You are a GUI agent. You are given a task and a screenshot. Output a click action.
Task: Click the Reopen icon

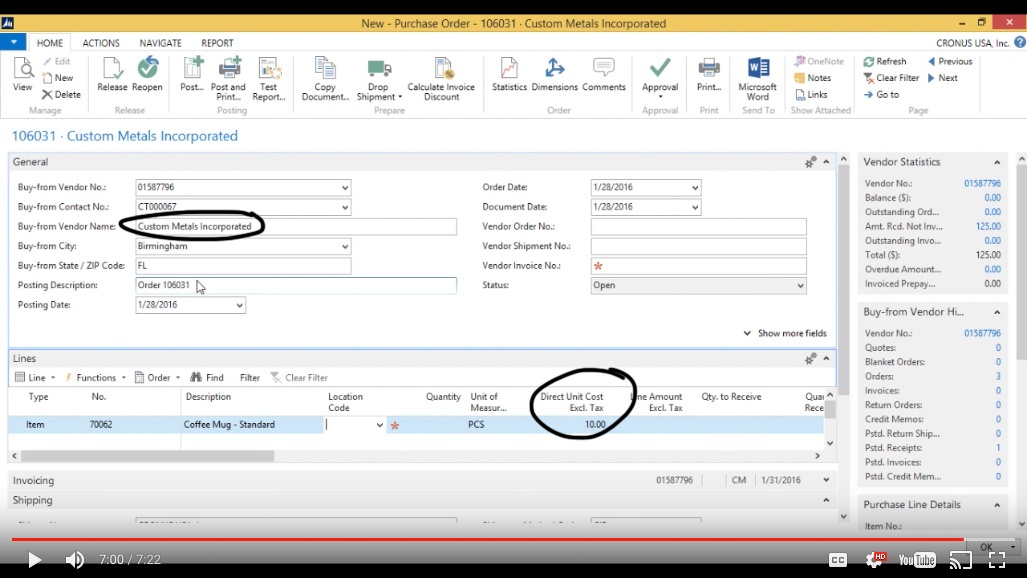click(147, 74)
